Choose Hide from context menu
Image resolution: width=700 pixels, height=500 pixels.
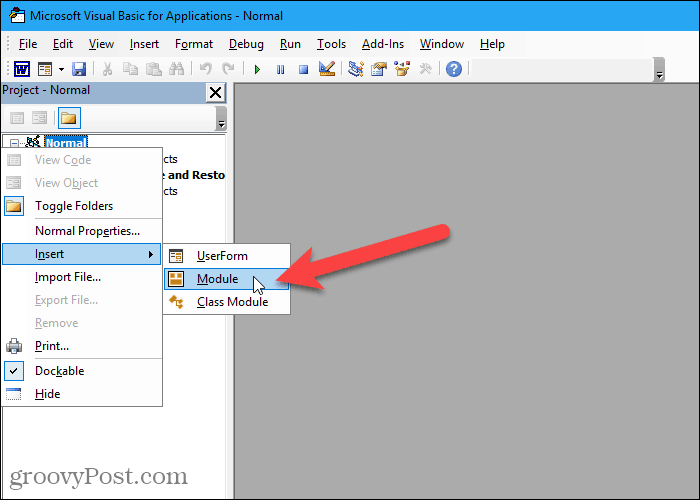(x=82, y=394)
